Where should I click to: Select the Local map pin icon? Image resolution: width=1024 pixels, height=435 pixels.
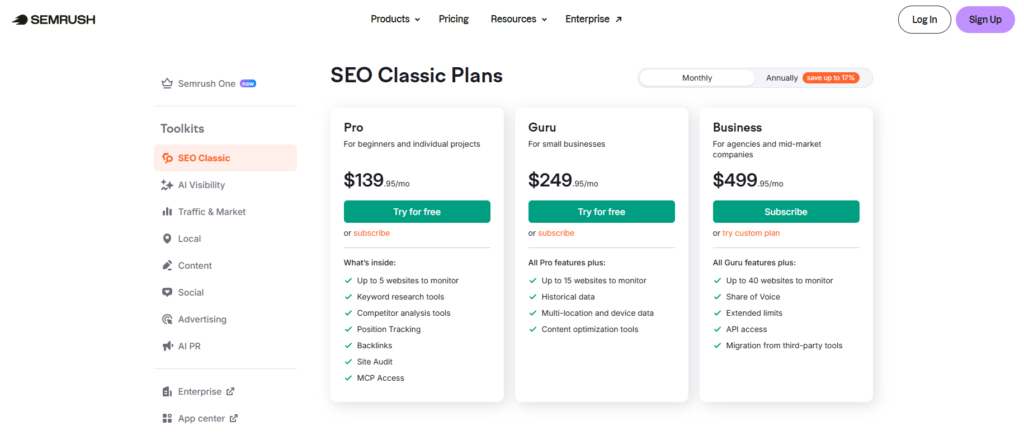point(167,239)
